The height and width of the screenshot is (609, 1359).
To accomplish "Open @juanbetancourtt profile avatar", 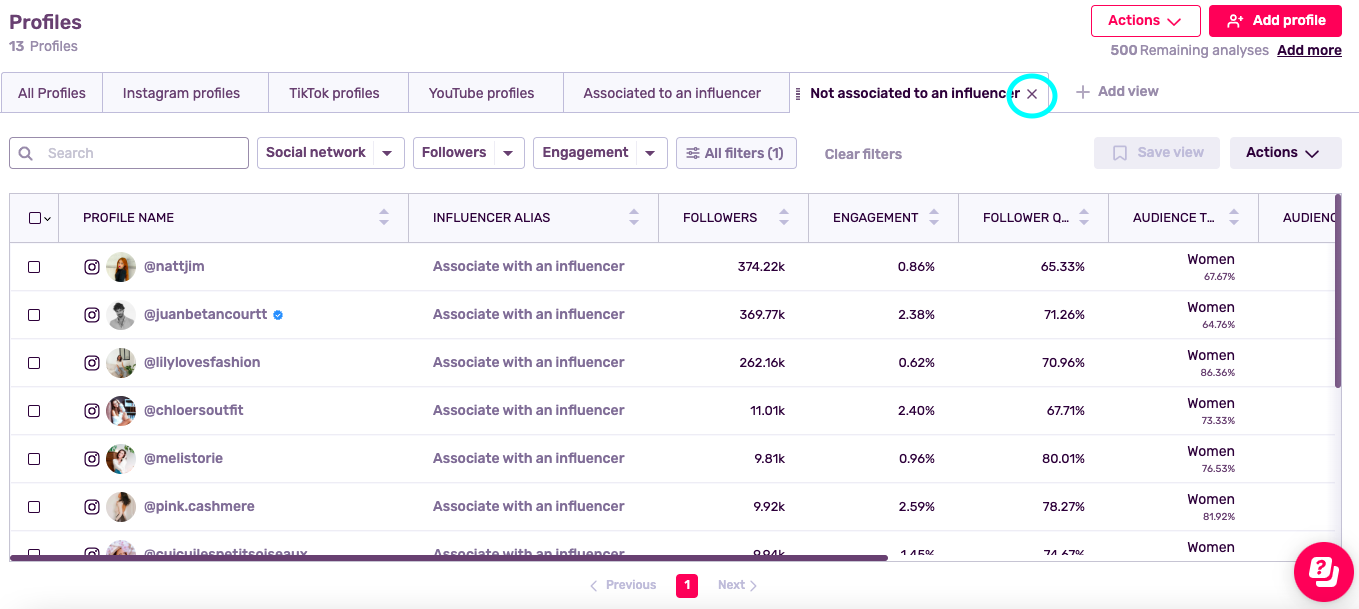I will pyautogui.click(x=121, y=315).
